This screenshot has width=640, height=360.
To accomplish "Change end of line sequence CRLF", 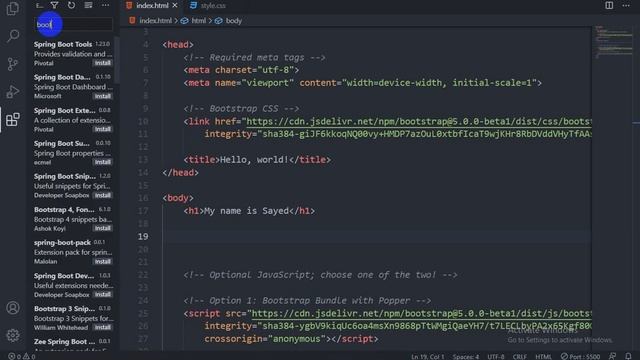I will (x=520, y=356).
